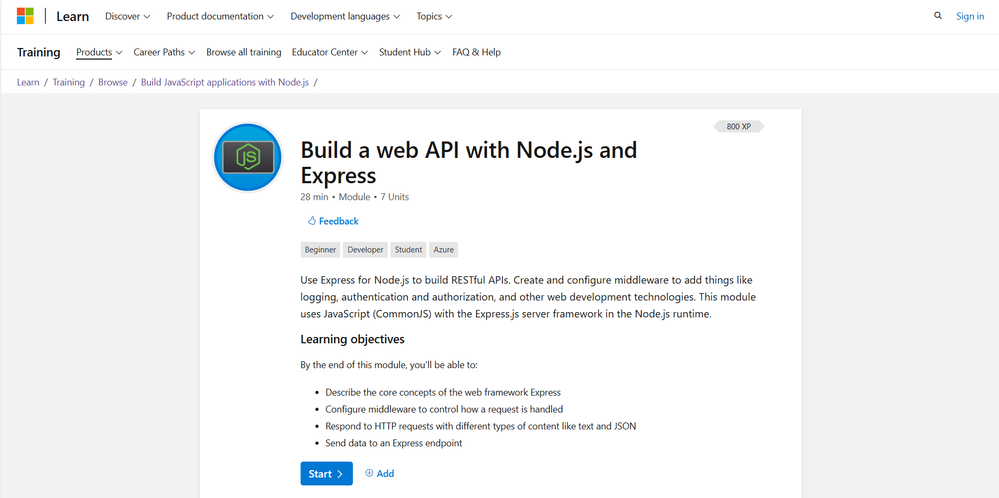Open the Student Hub dropdown
999x498 pixels.
(x=410, y=52)
